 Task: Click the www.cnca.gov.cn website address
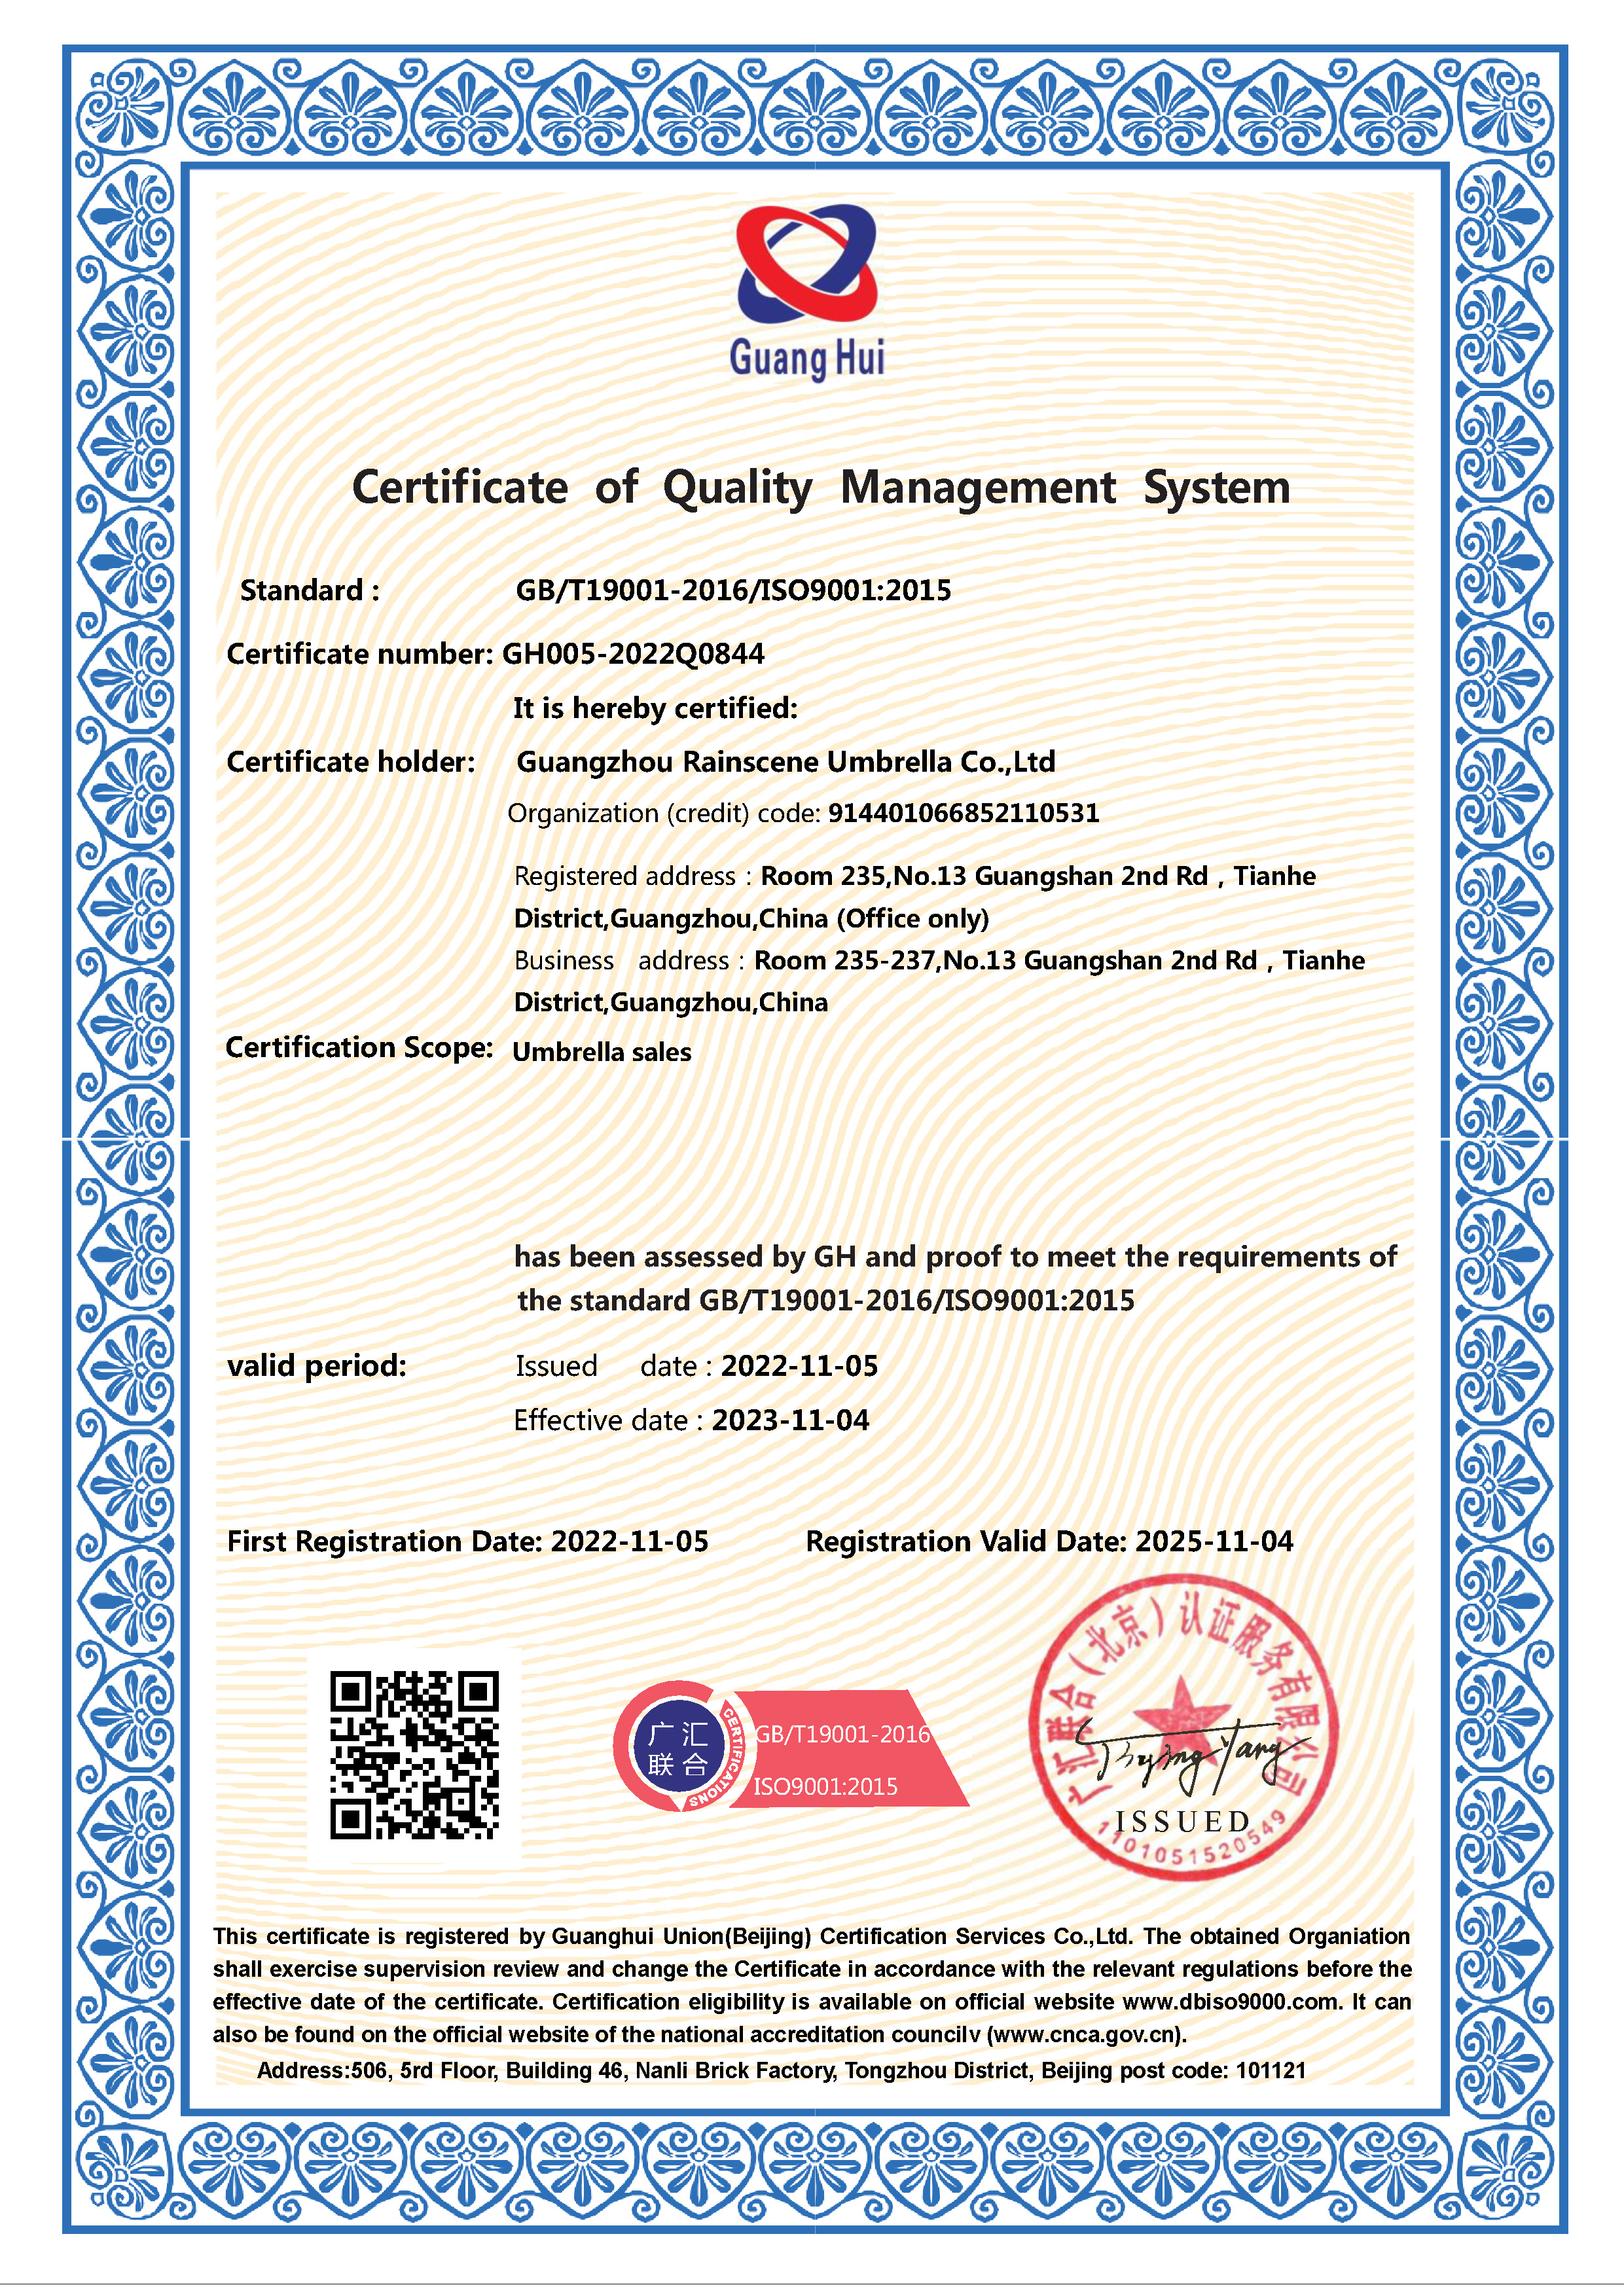coord(1086,2034)
